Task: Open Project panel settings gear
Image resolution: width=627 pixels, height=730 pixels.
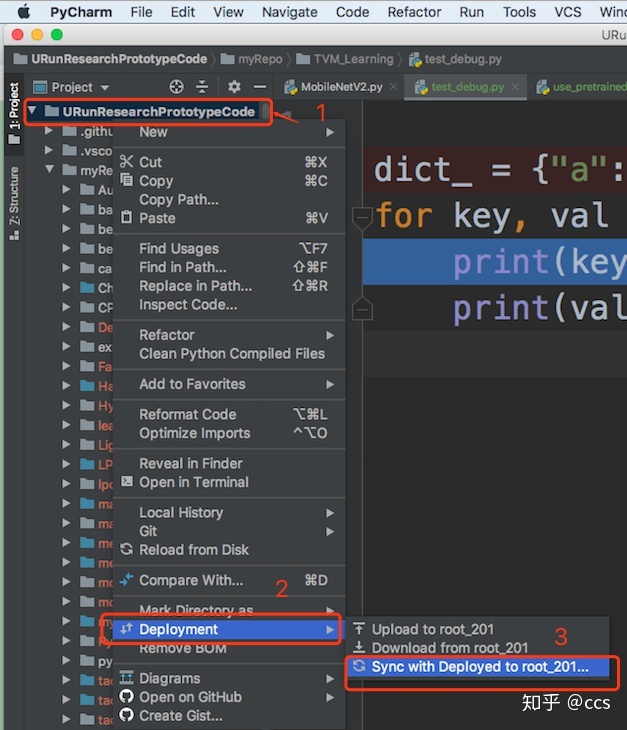Action: tap(234, 87)
